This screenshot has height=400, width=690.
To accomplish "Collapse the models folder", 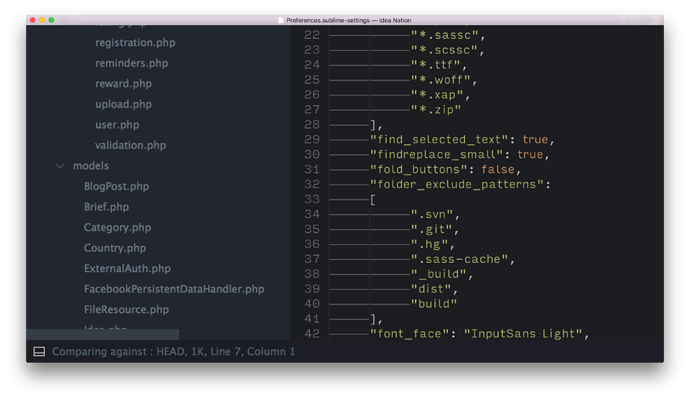I will 61,166.
